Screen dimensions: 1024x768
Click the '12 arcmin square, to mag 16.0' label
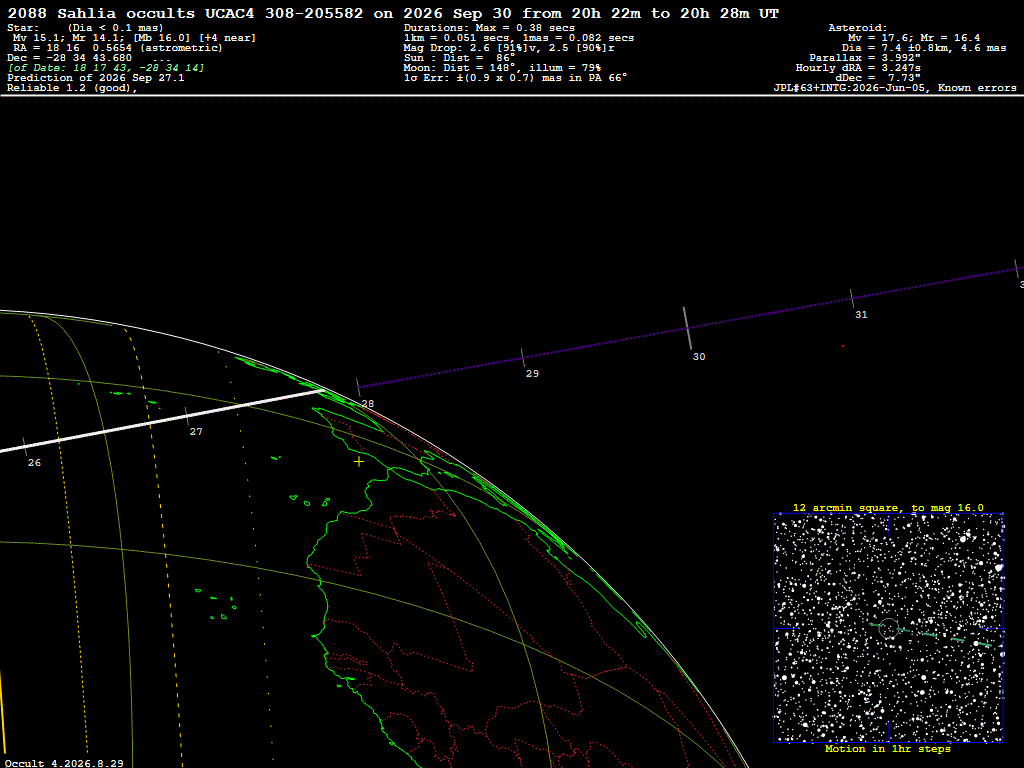click(x=888, y=507)
